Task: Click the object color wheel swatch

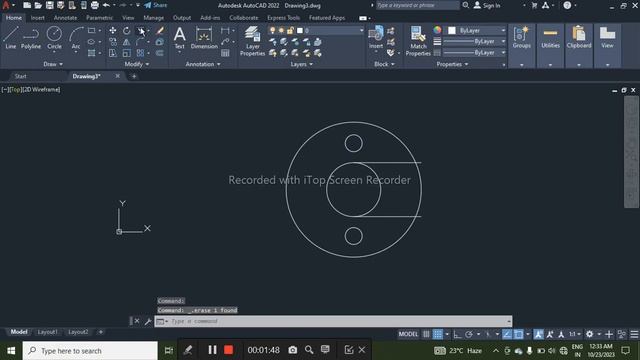Action: pyautogui.click(x=437, y=30)
